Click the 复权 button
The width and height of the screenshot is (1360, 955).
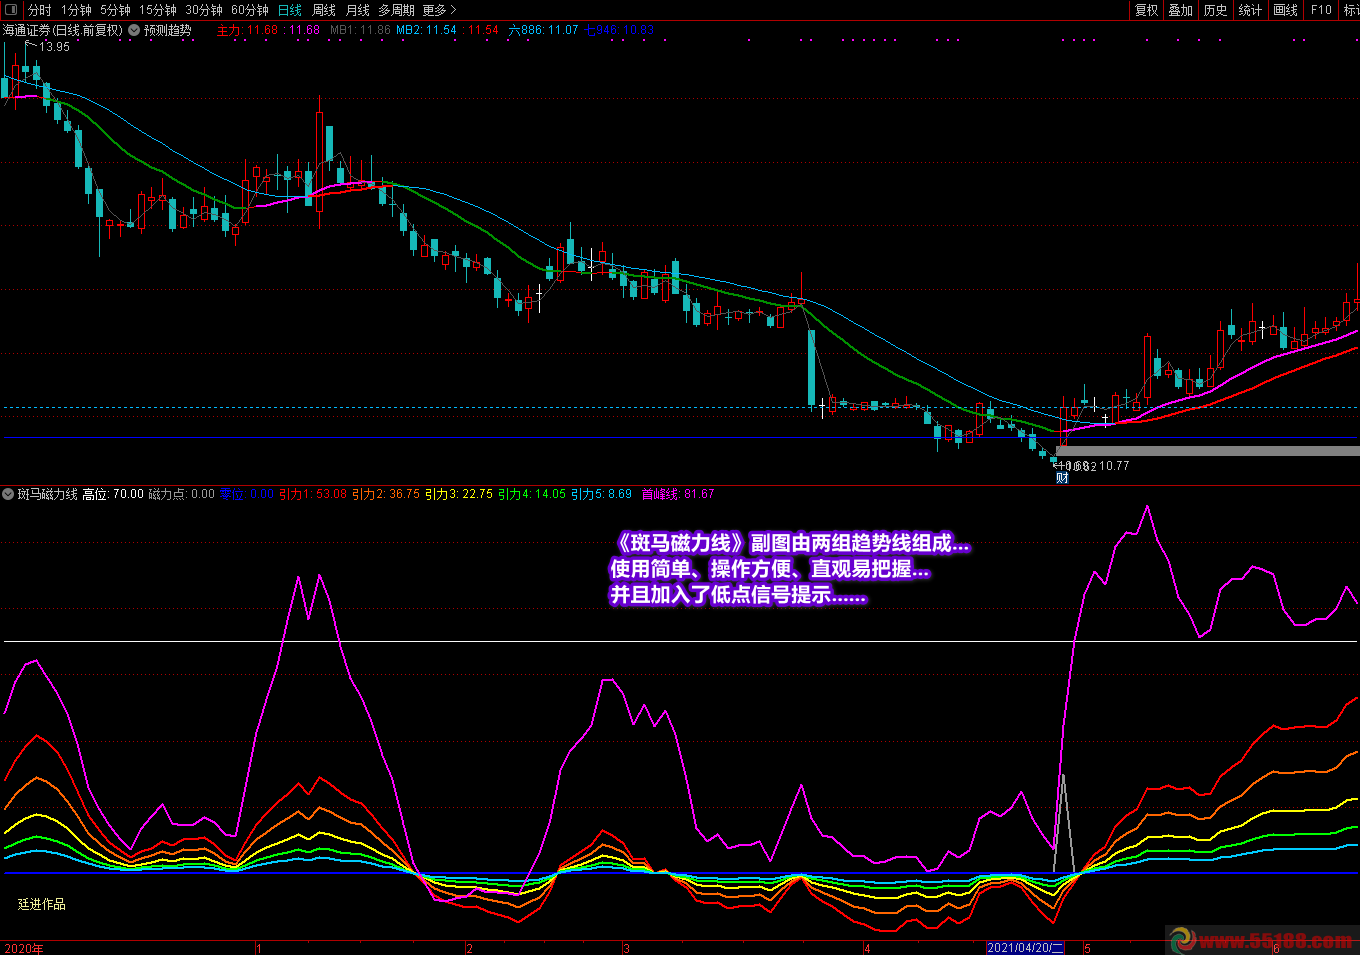1146,10
